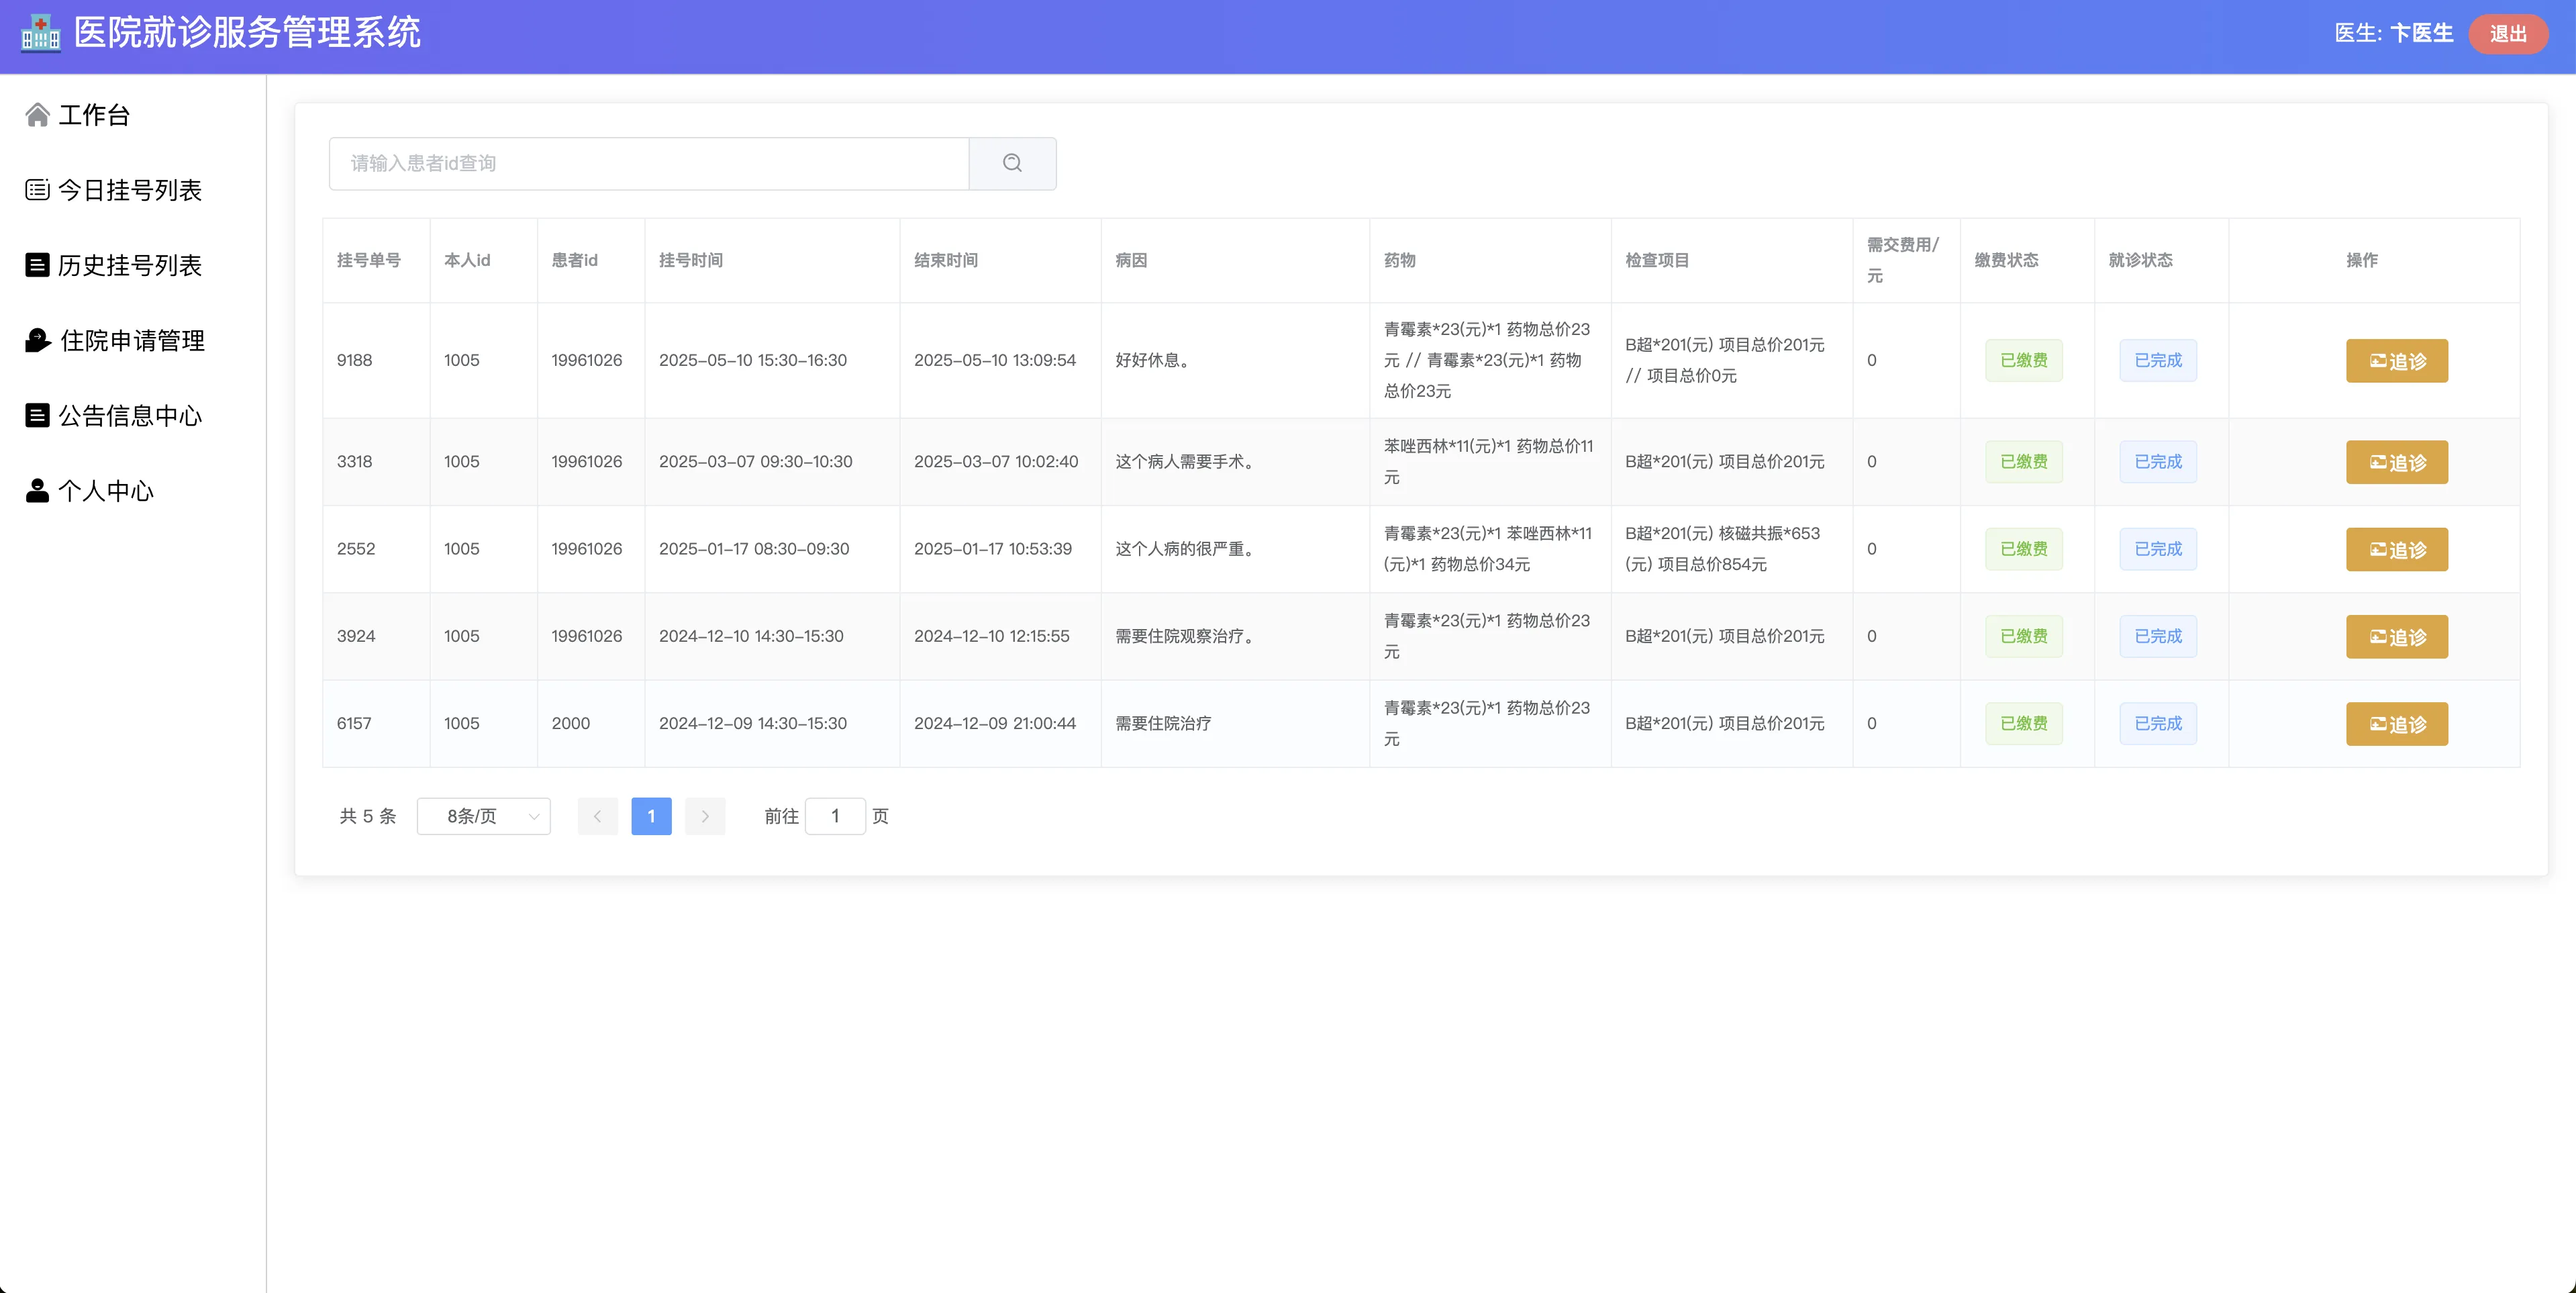Go to next page with right chevron
The height and width of the screenshot is (1293, 2576).
705,816
